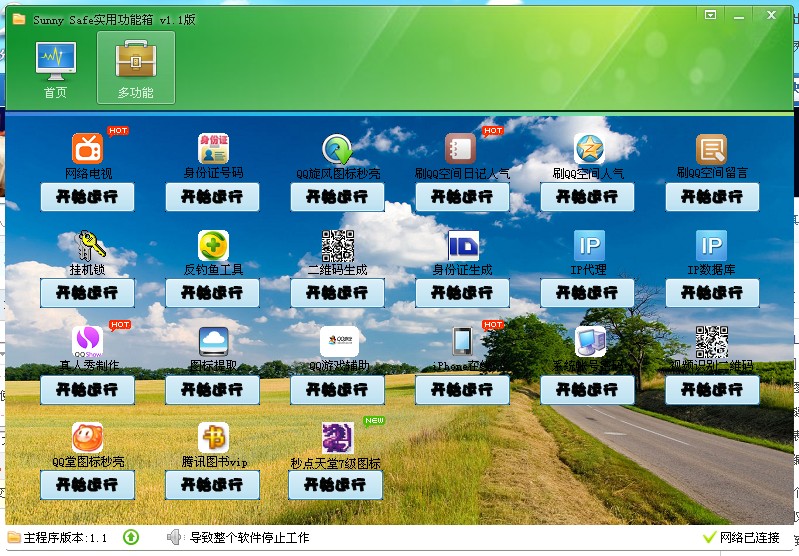Click the 图标提取 cloud icon

tap(214, 341)
